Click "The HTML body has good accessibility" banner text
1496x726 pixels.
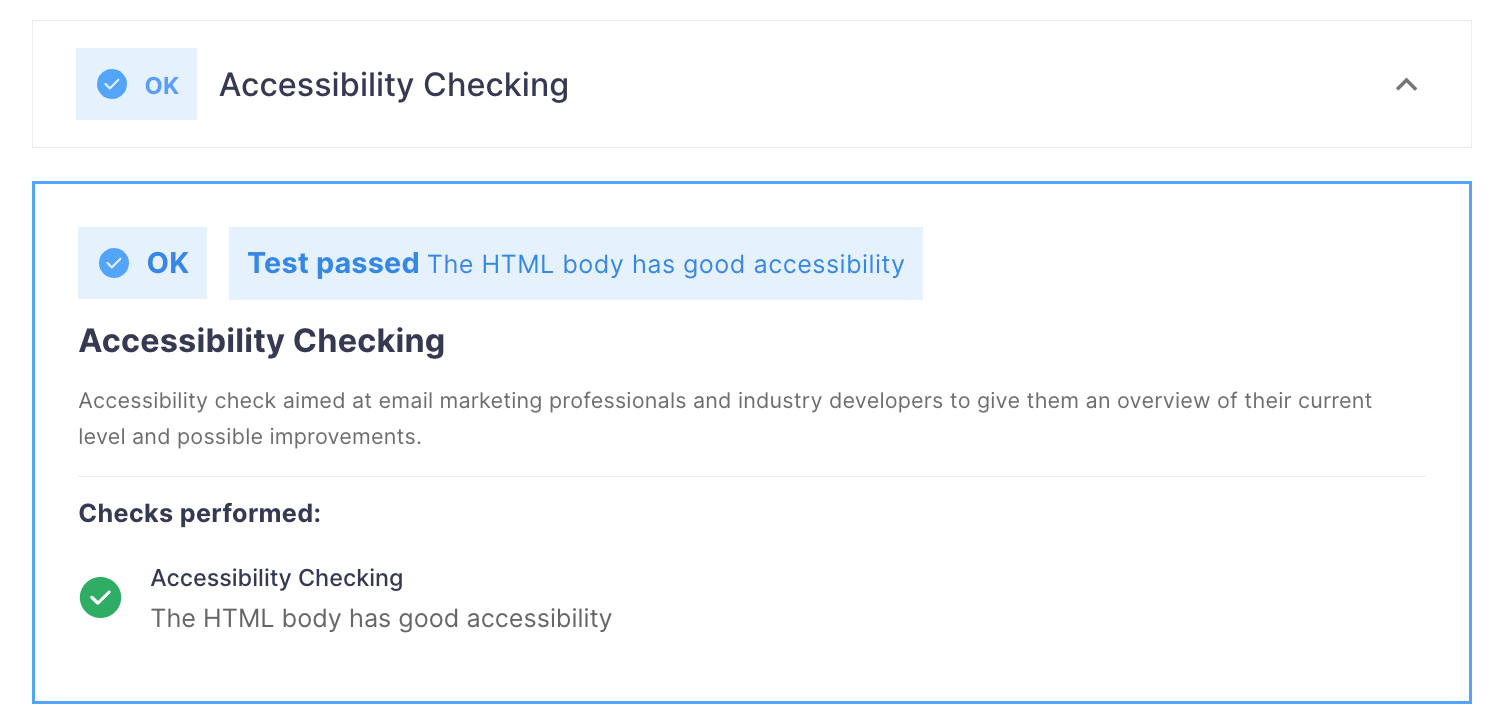[666, 264]
